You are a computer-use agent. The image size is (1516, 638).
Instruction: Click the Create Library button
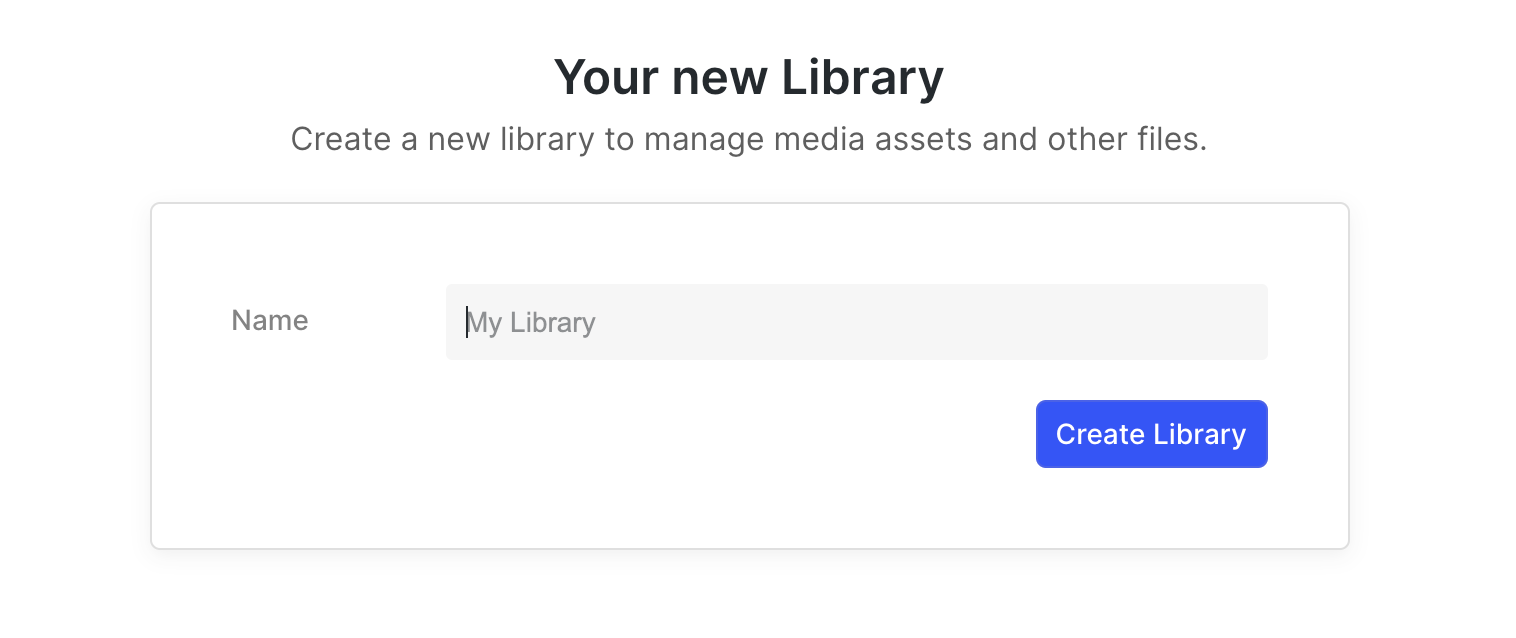tap(1151, 434)
